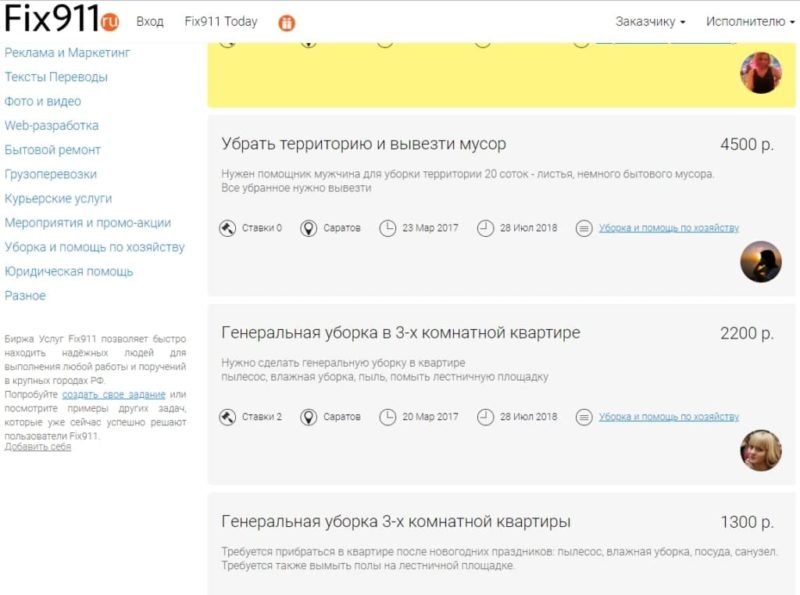
Task: Open user avatar in the yellow highlighted card
Action: [x=760, y=73]
